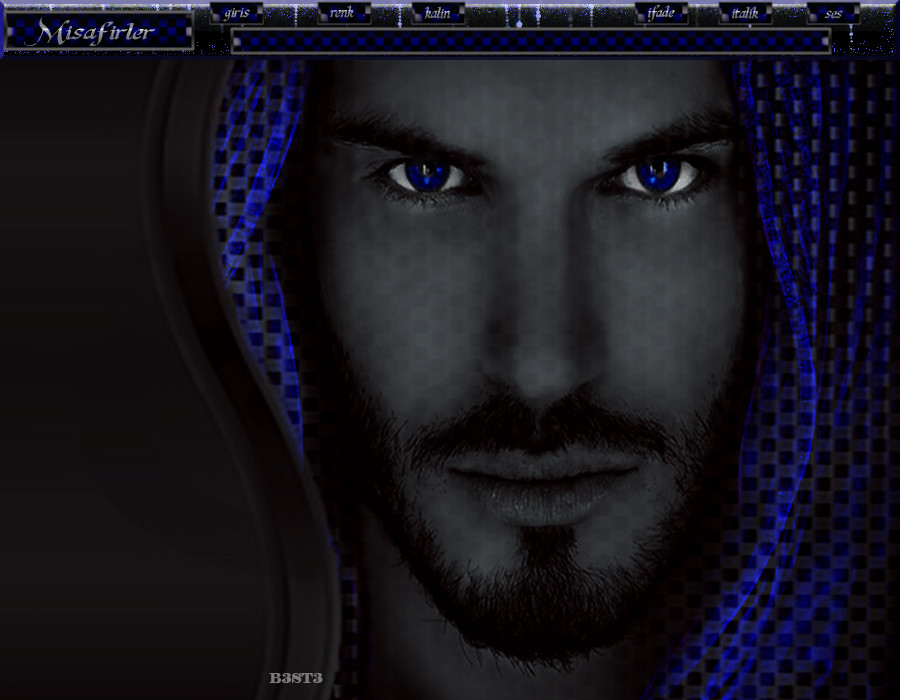Click the gray square left of Misafirler

[10, 32]
